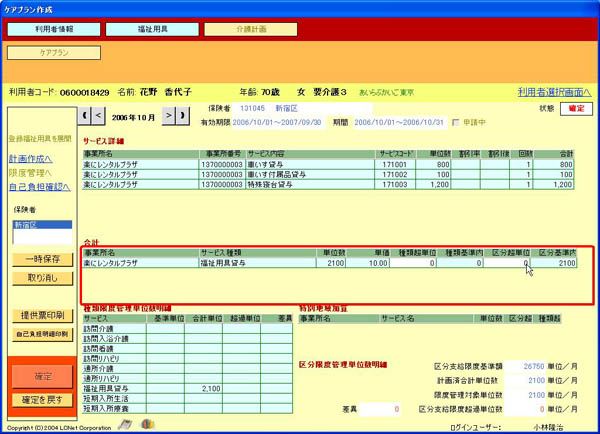Screen dimensions: 600x434
Task: Click the 福祉用具貸与 cell in 合計 table
Action: (x=258, y=263)
